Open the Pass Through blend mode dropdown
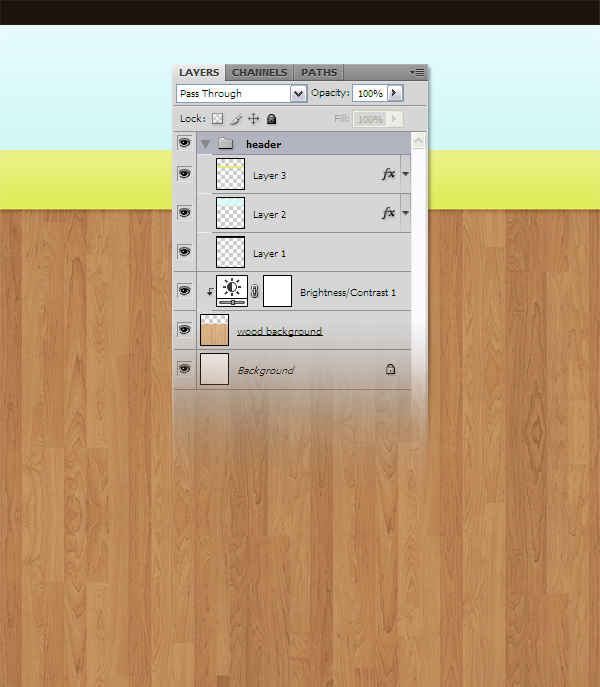The width and height of the screenshot is (600, 687). pos(298,94)
